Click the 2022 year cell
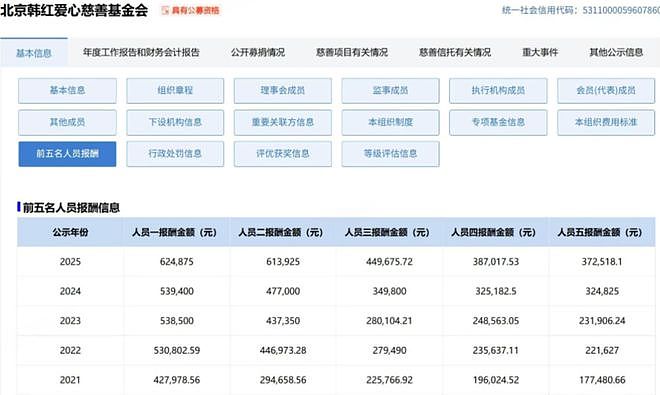This screenshot has width=660, height=395. point(70,350)
